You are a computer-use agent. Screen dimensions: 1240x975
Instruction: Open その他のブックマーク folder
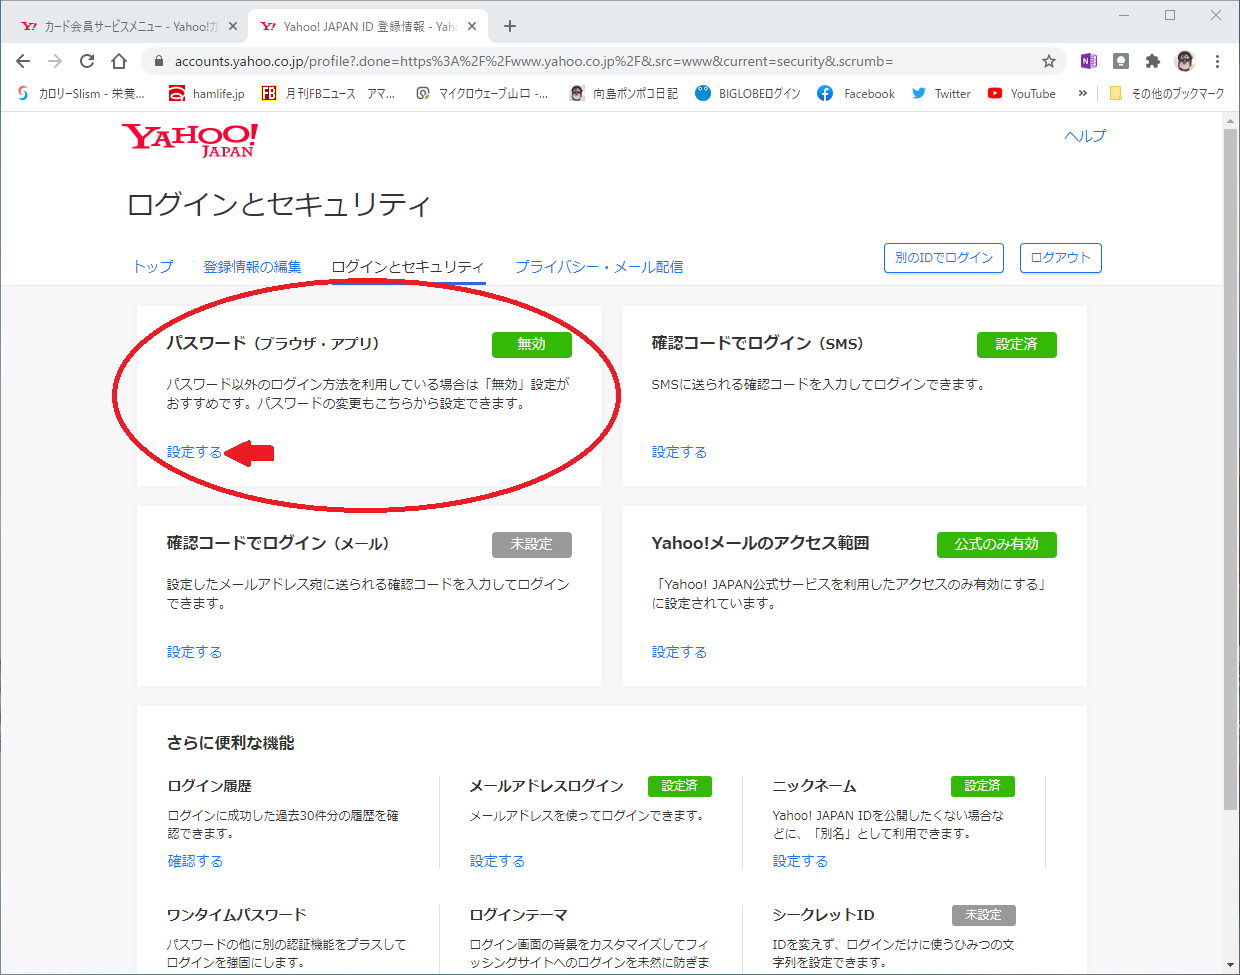[1166, 93]
